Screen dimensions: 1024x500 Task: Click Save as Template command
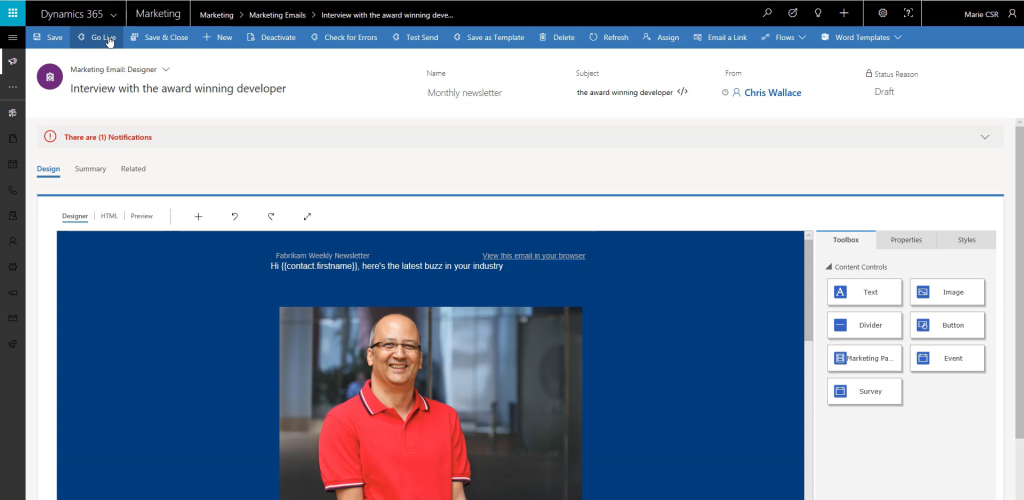click(489, 37)
